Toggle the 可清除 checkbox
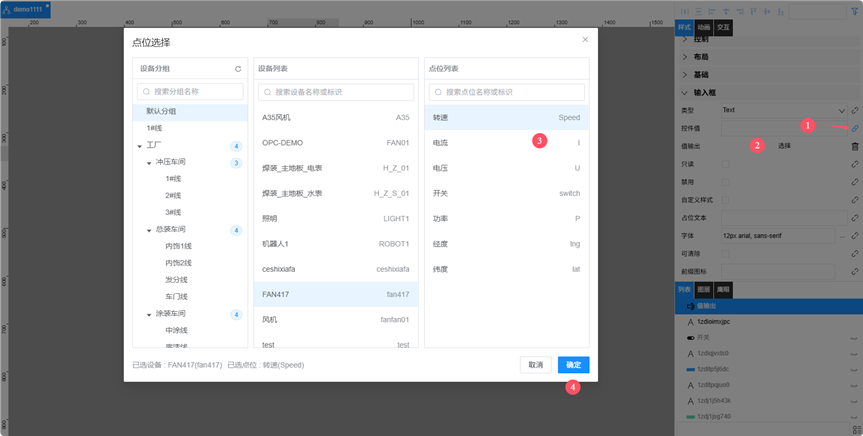This screenshot has height=436, width=863. pos(726,254)
